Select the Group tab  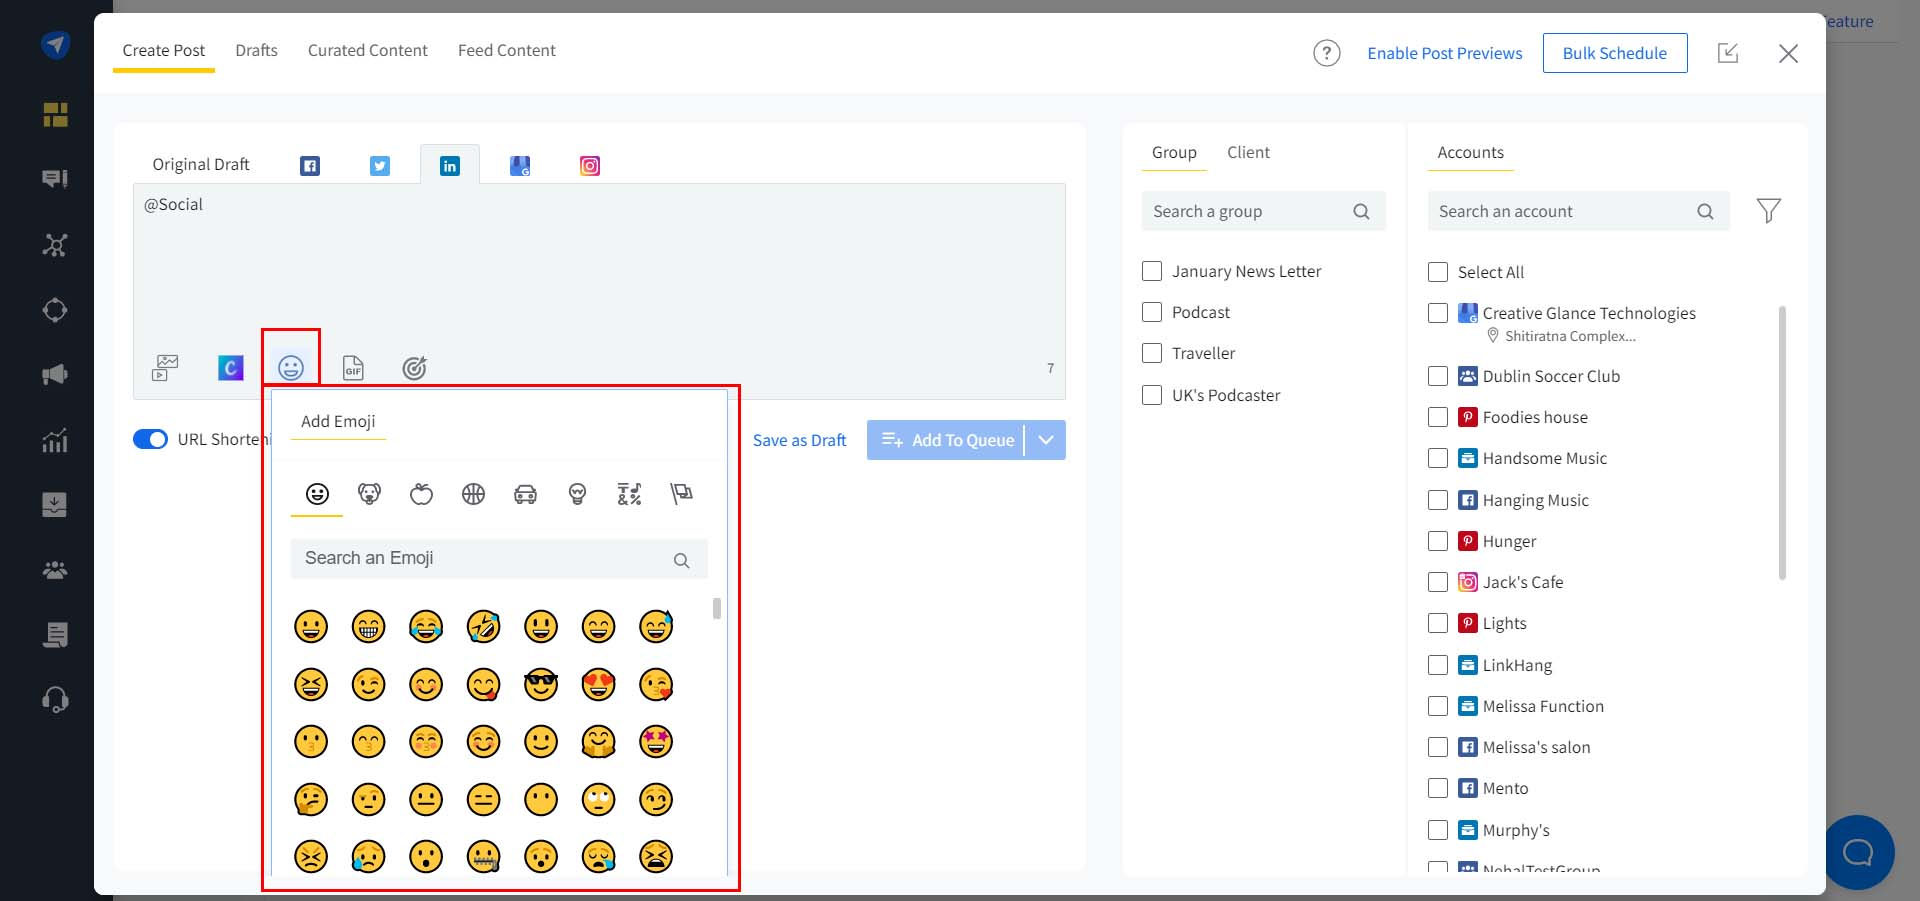tap(1174, 152)
